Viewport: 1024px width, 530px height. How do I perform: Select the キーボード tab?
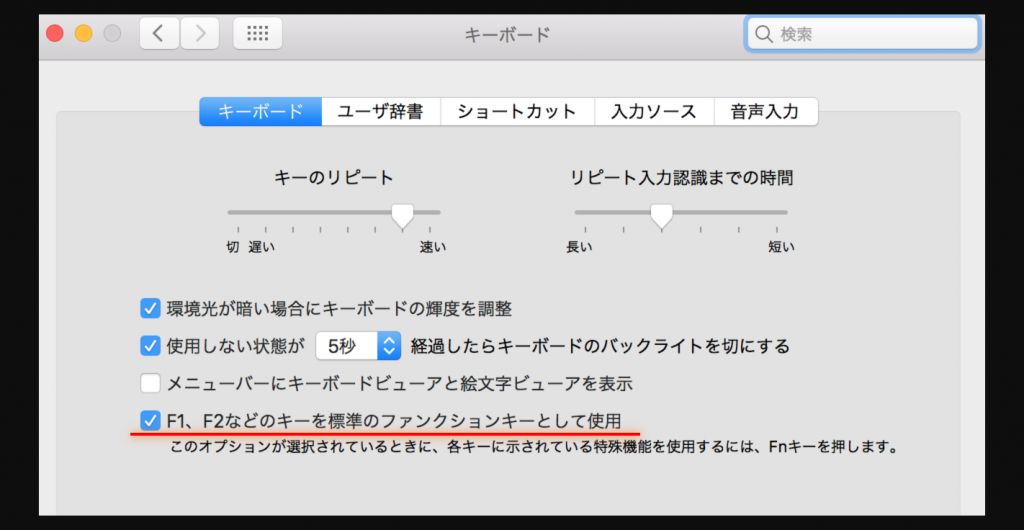coord(260,111)
